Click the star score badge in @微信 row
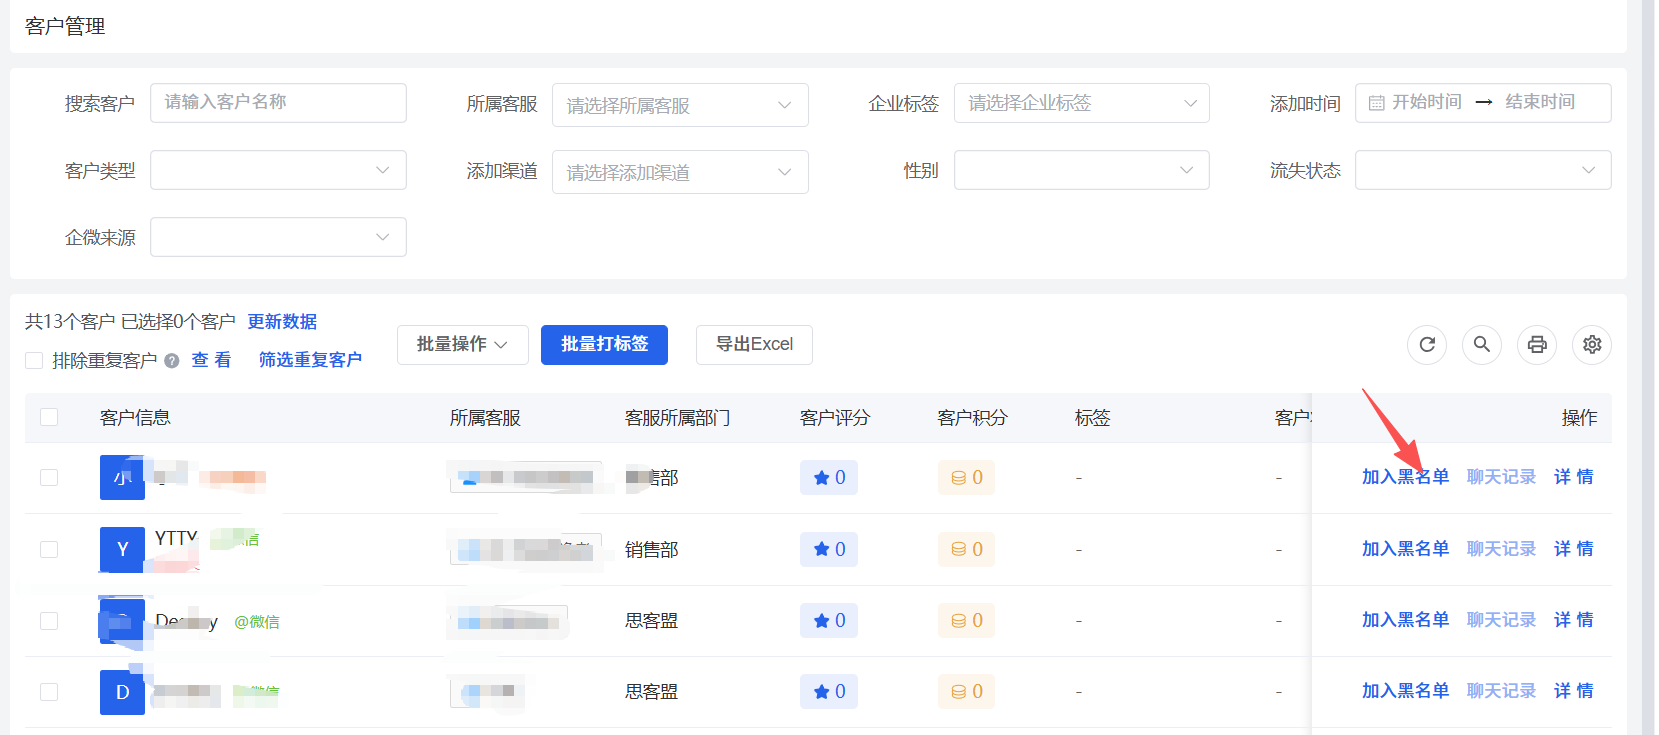The image size is (1659, 735). (829, 621)
